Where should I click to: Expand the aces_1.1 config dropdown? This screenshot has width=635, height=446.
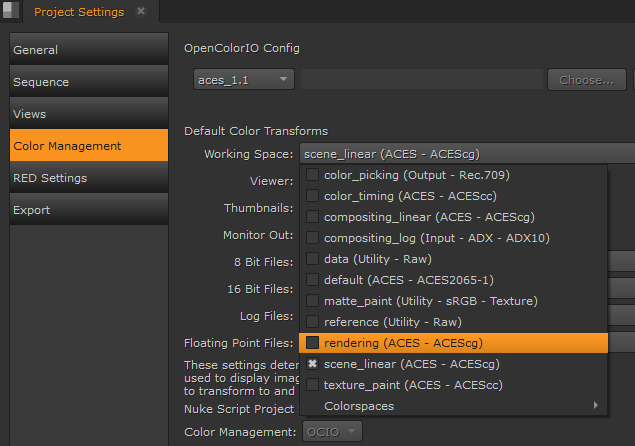pyautogui.click(x=243, y=79)
